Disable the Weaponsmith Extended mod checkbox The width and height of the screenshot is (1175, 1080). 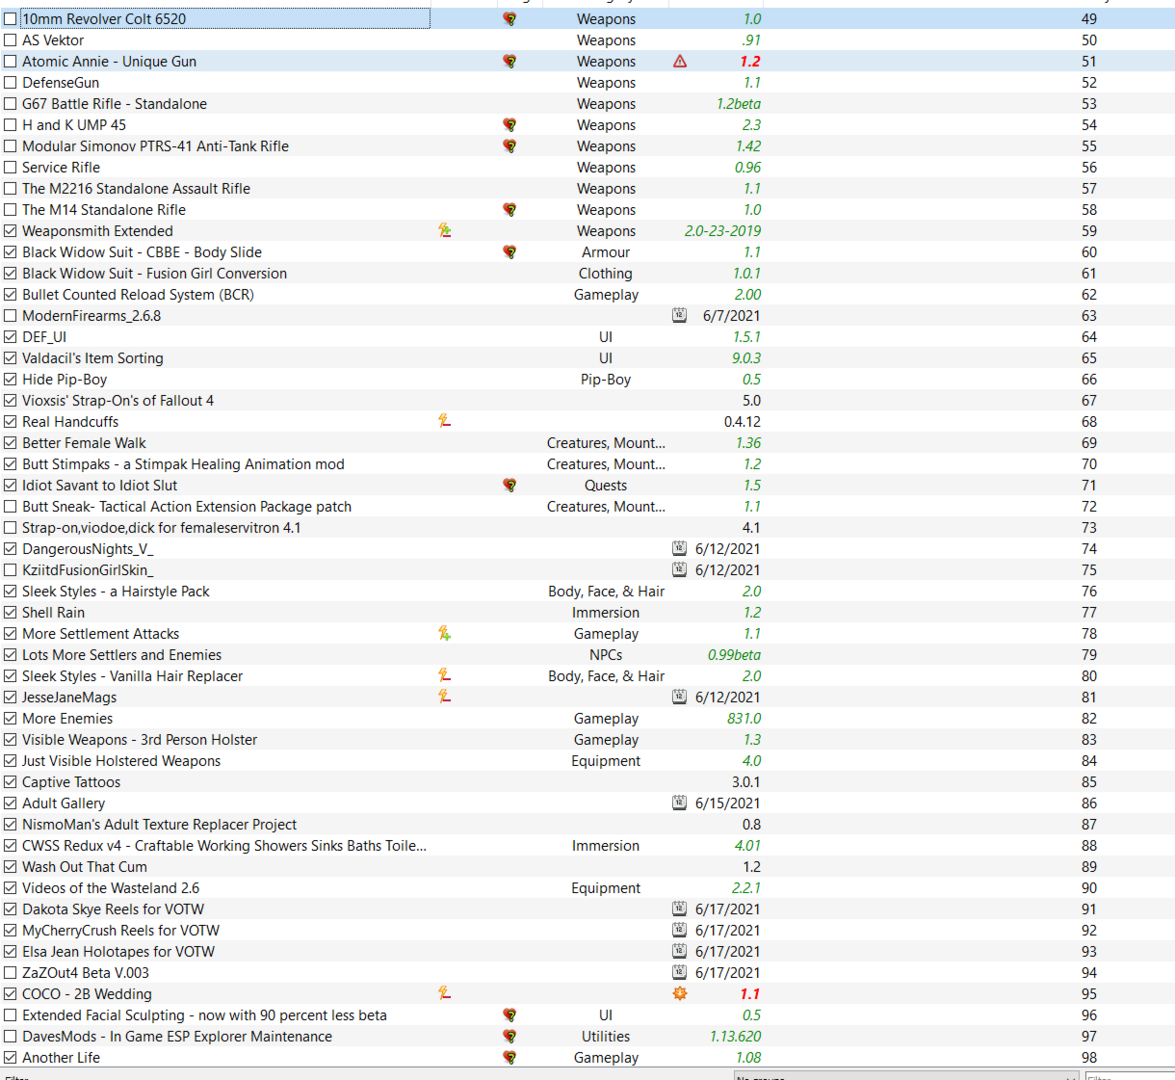(10, 231)
